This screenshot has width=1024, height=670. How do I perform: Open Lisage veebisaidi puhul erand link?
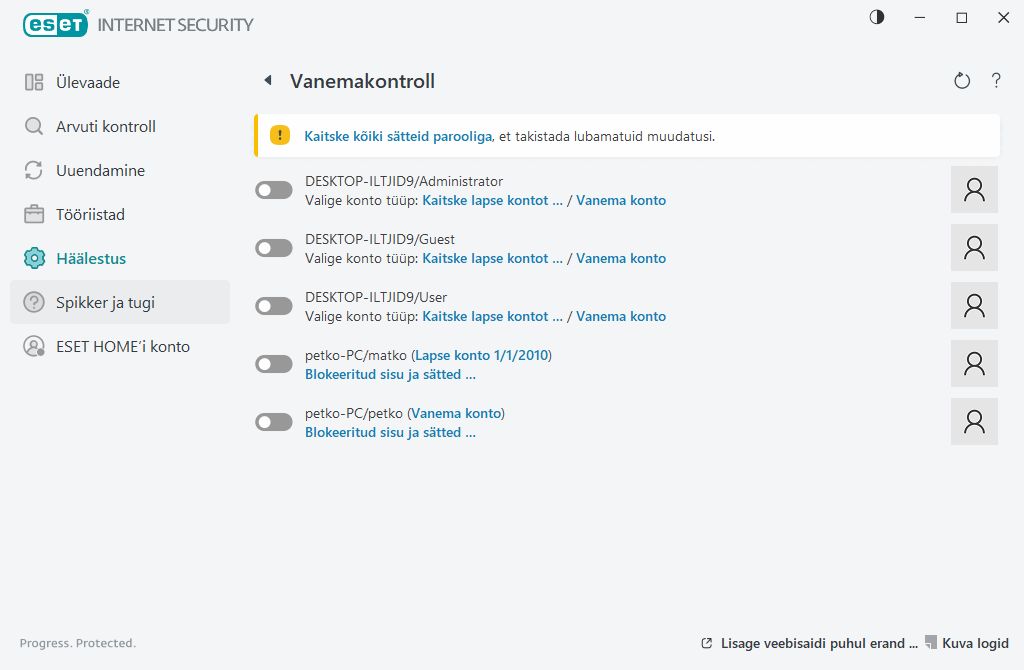pyautogui.click(x=818, y=643)
